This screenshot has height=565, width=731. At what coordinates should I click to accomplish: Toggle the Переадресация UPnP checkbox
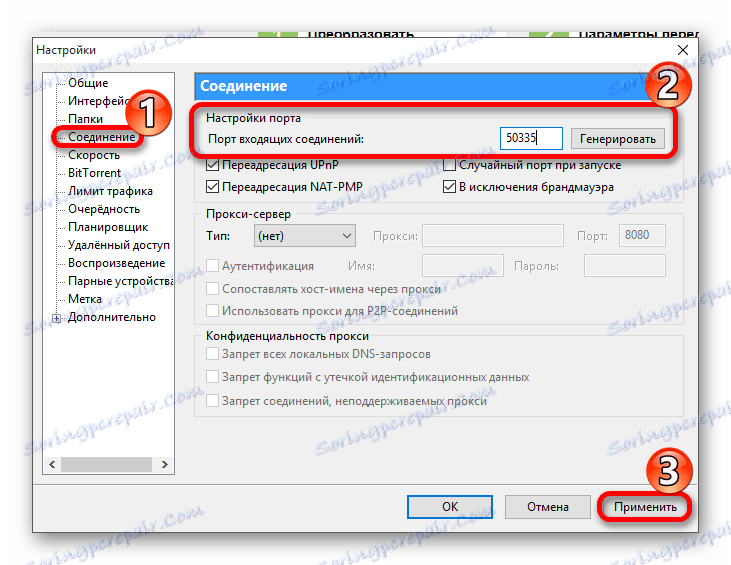[x=212, y=165]
